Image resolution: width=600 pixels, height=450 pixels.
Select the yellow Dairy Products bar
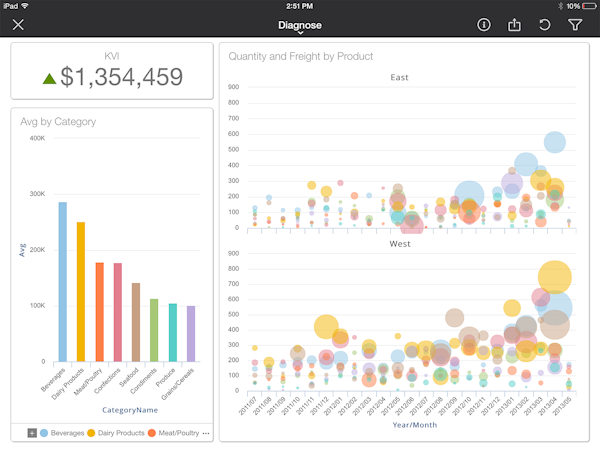click(81, 292)
